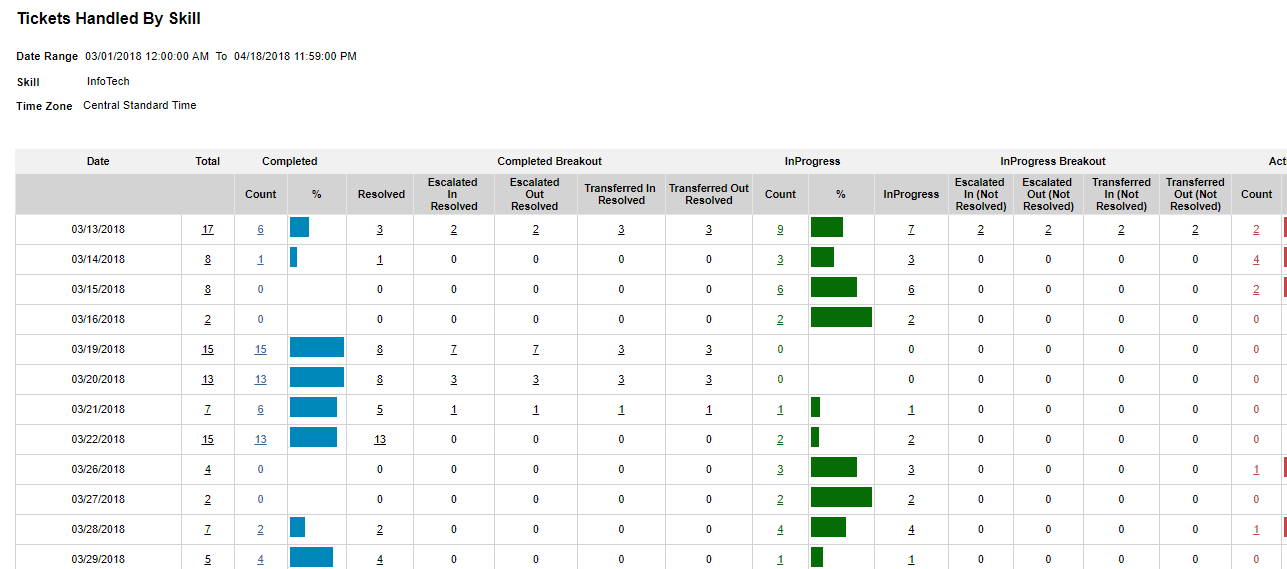
Task: Click blue completed bar for 03/21/2018
Action: [x=313, y=407]
